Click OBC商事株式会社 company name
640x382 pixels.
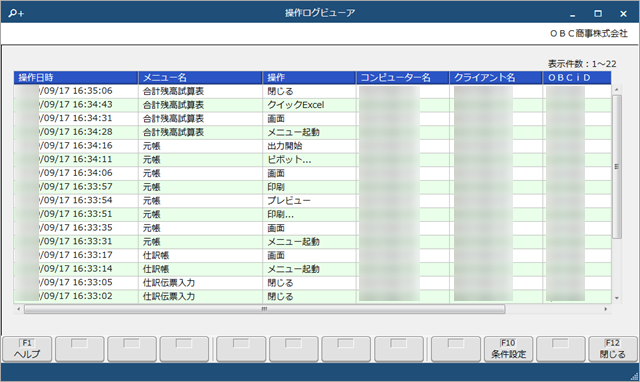(589, 33)
